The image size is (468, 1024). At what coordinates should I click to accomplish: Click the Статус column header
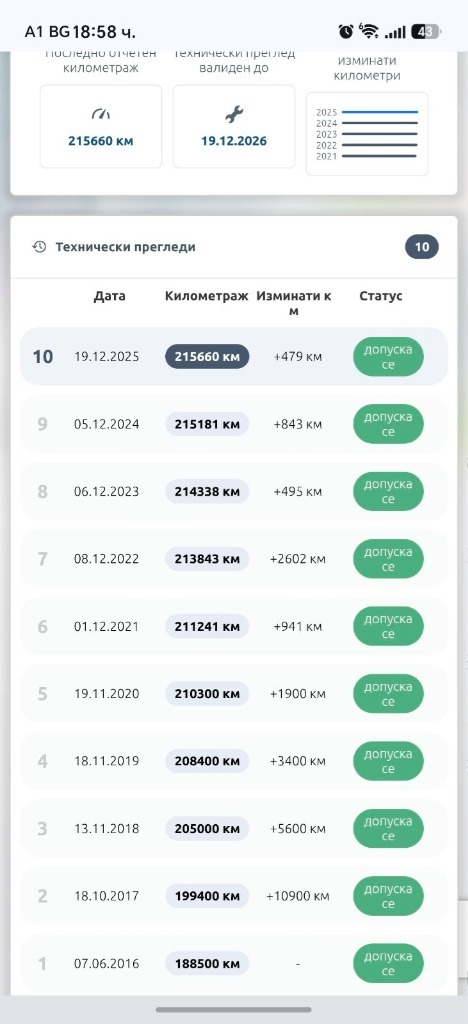point(381,296)
